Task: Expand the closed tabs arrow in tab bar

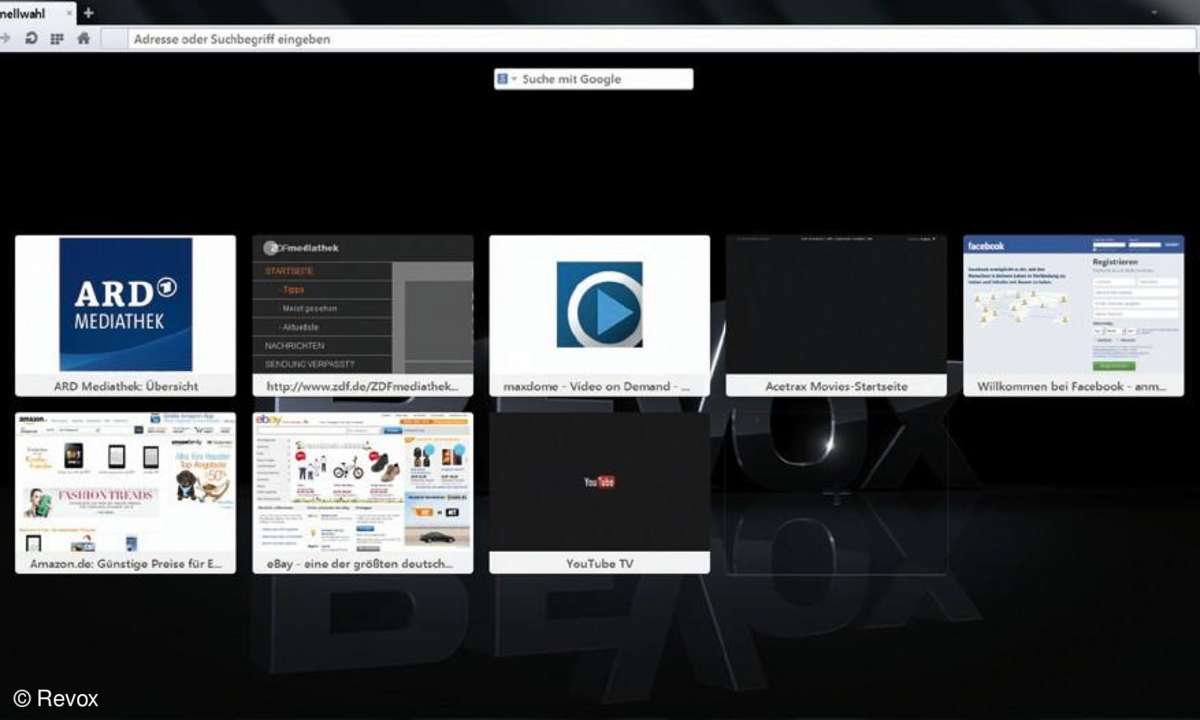Action: tap(1154, 13)
